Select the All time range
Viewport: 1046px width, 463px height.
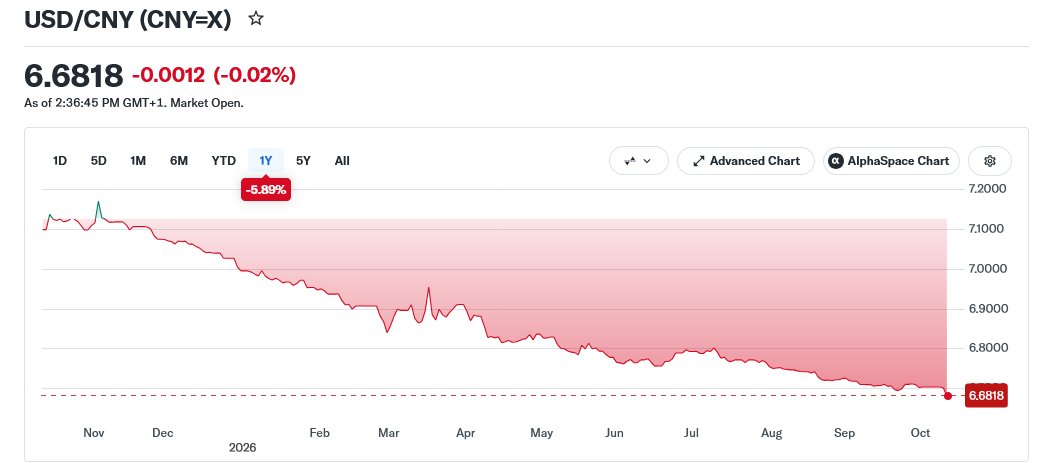342,161
